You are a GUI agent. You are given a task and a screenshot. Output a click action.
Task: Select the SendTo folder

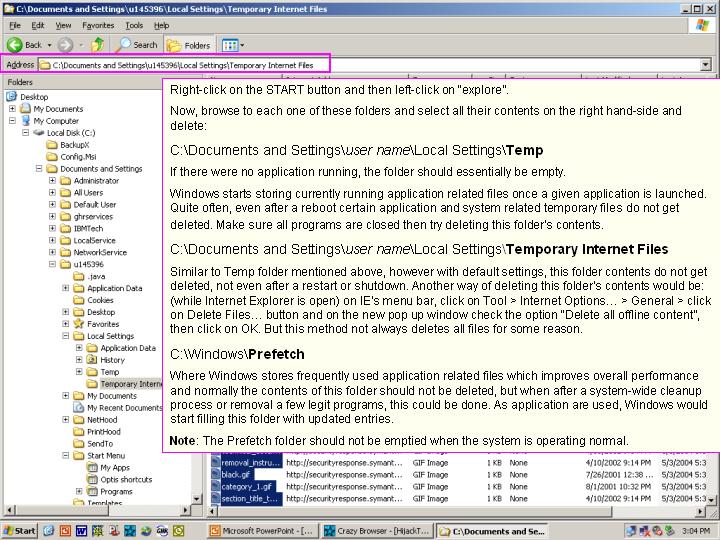pos(100,444)
